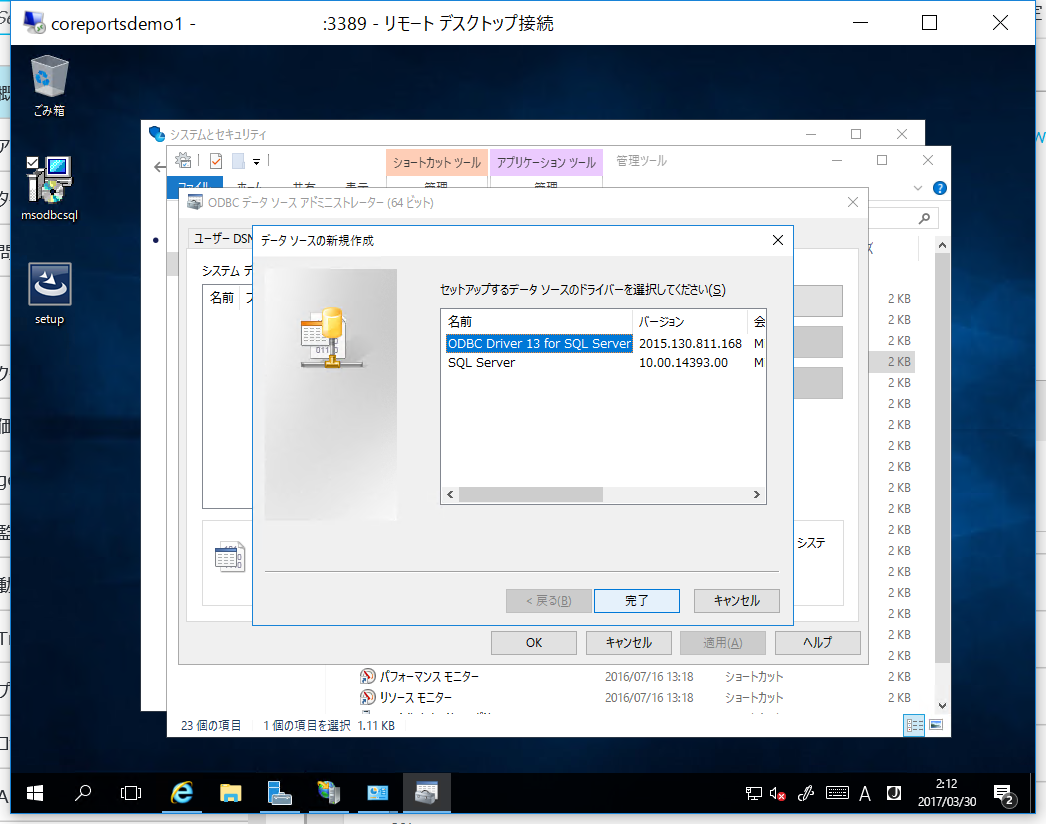The height and width of the screenshot is (824, 1046).
Task: Open Task View from the taskbar
Action: [131, 793]
